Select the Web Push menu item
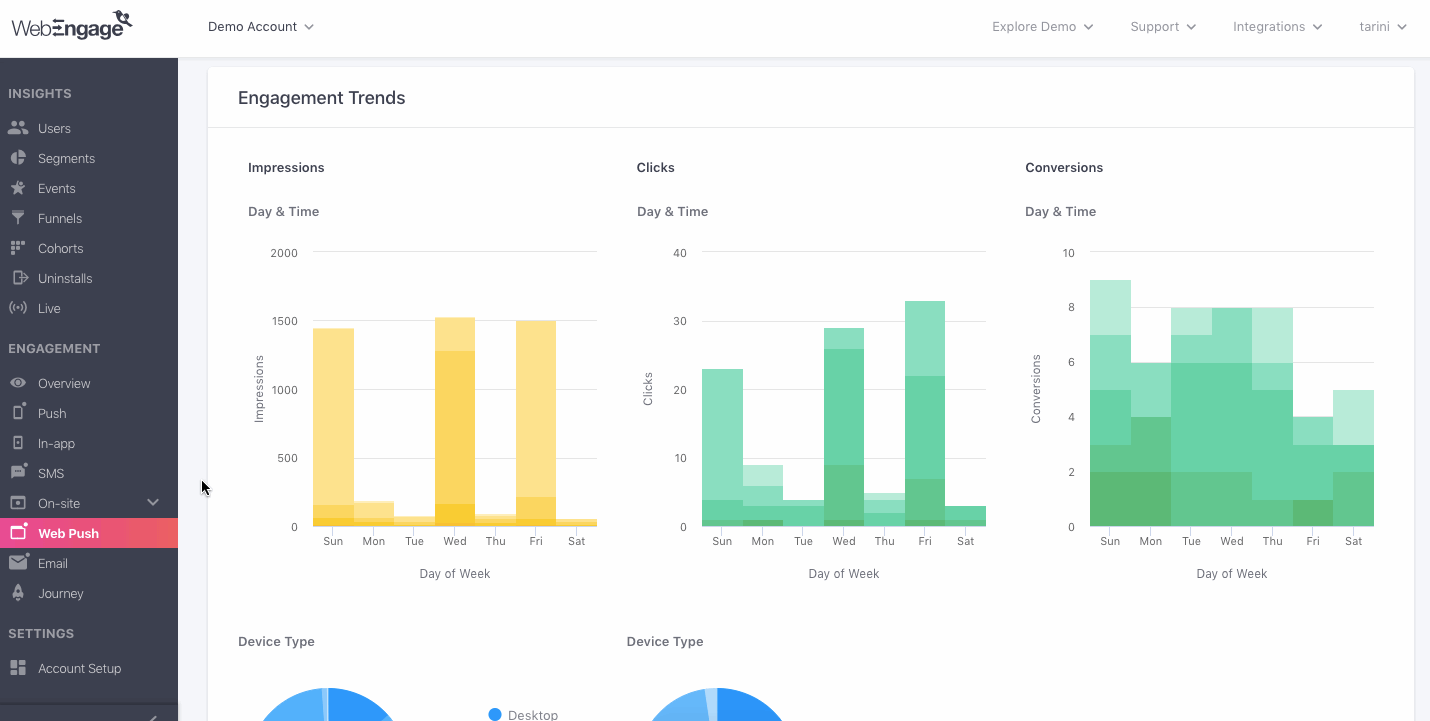Image resolution: width=1430 pixels, height=721 pixels. tap(89, 533)
